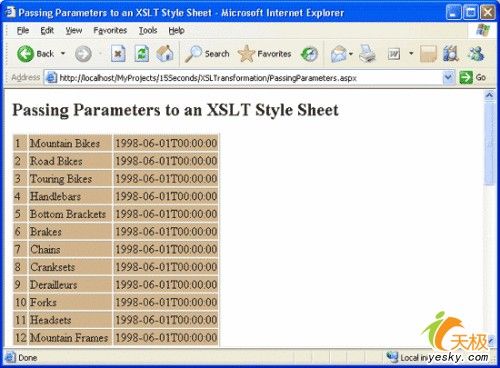Open the View menu
Image resolution: width=500 pixels, height=368 pixels.
(x=74, y=30)
